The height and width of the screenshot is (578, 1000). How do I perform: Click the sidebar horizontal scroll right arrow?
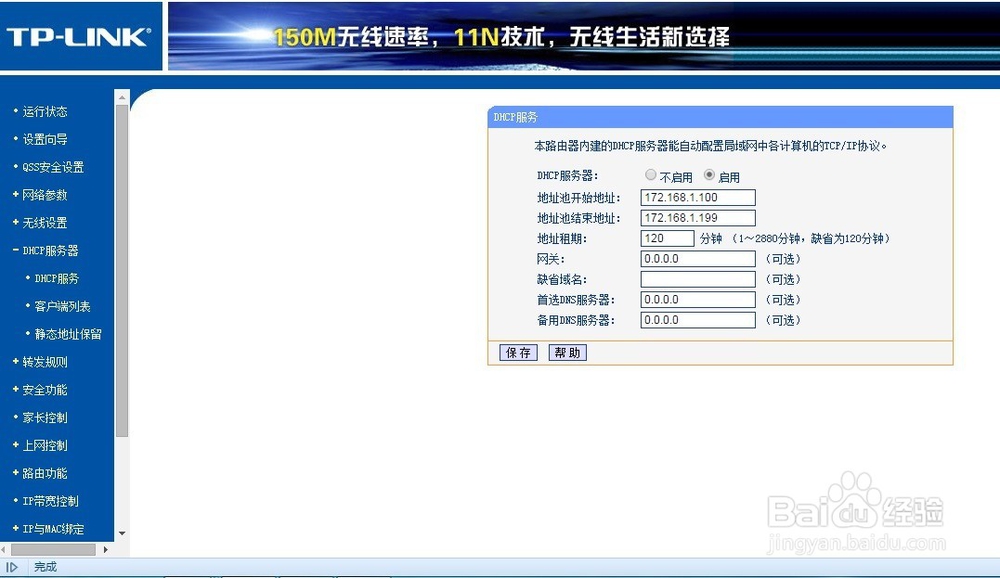pos(105,549)
